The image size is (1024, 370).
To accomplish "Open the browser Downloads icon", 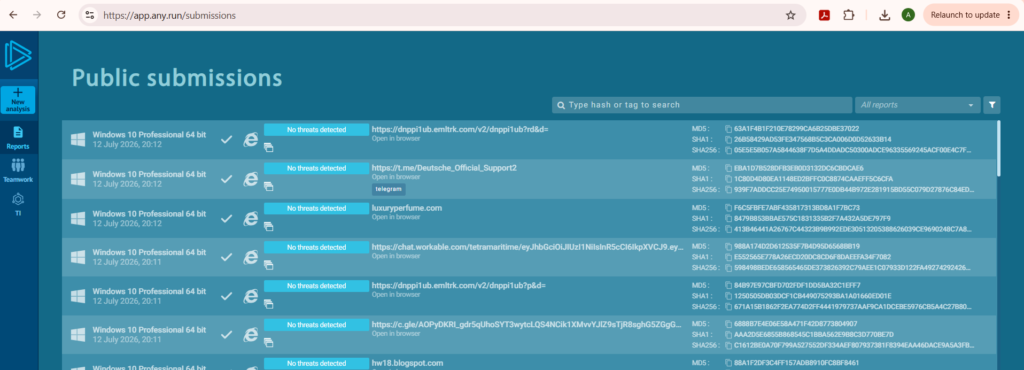I will 884,14.
